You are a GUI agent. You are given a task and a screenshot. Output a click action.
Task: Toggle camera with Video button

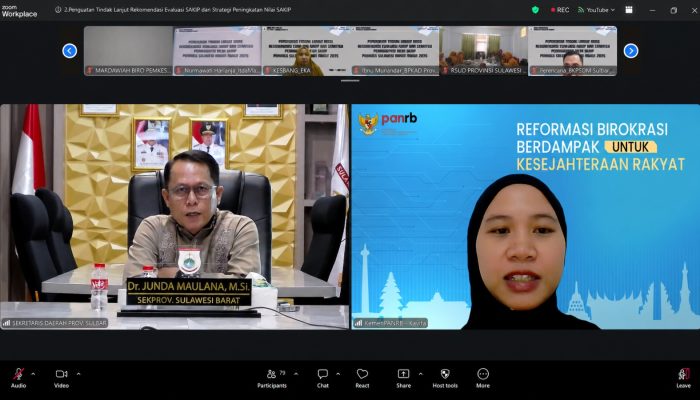click(62, 378)
